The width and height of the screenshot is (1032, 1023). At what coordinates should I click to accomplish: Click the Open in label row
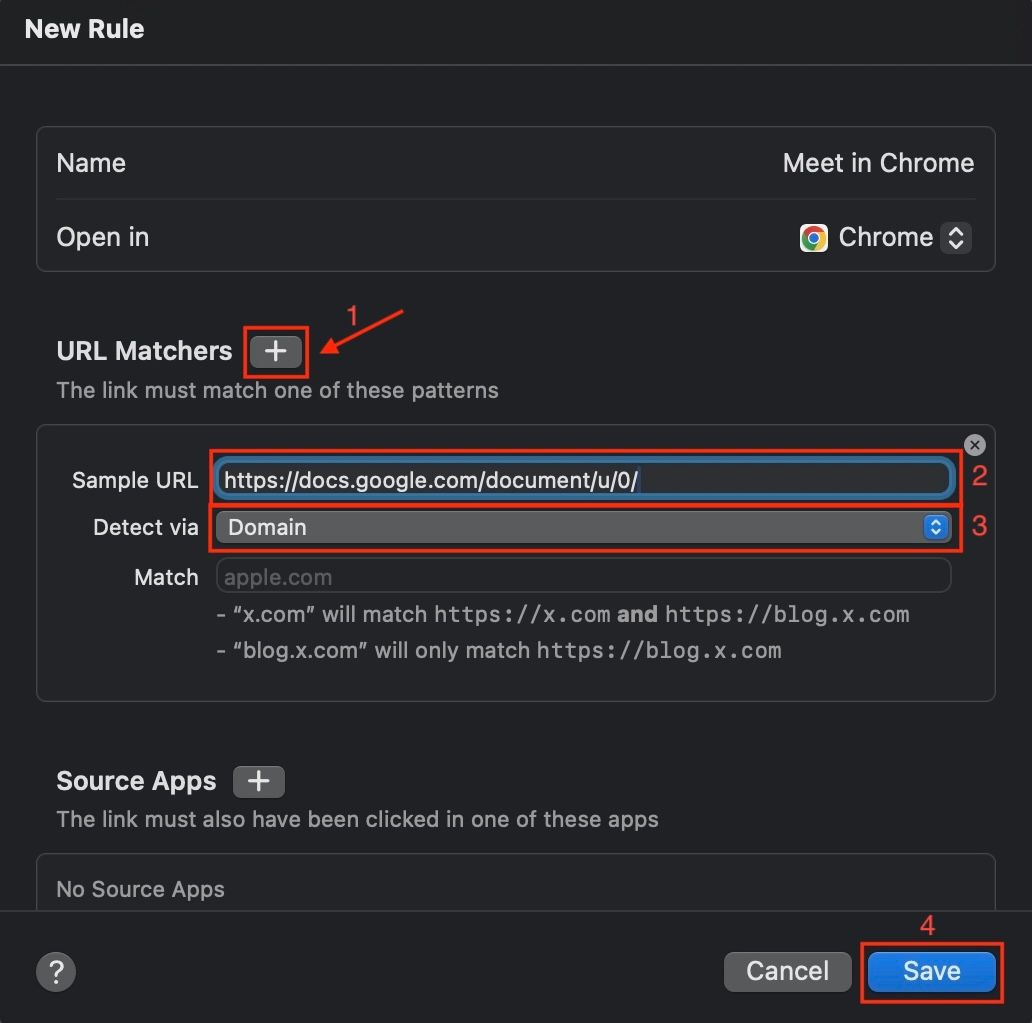(x=102, y=237)
